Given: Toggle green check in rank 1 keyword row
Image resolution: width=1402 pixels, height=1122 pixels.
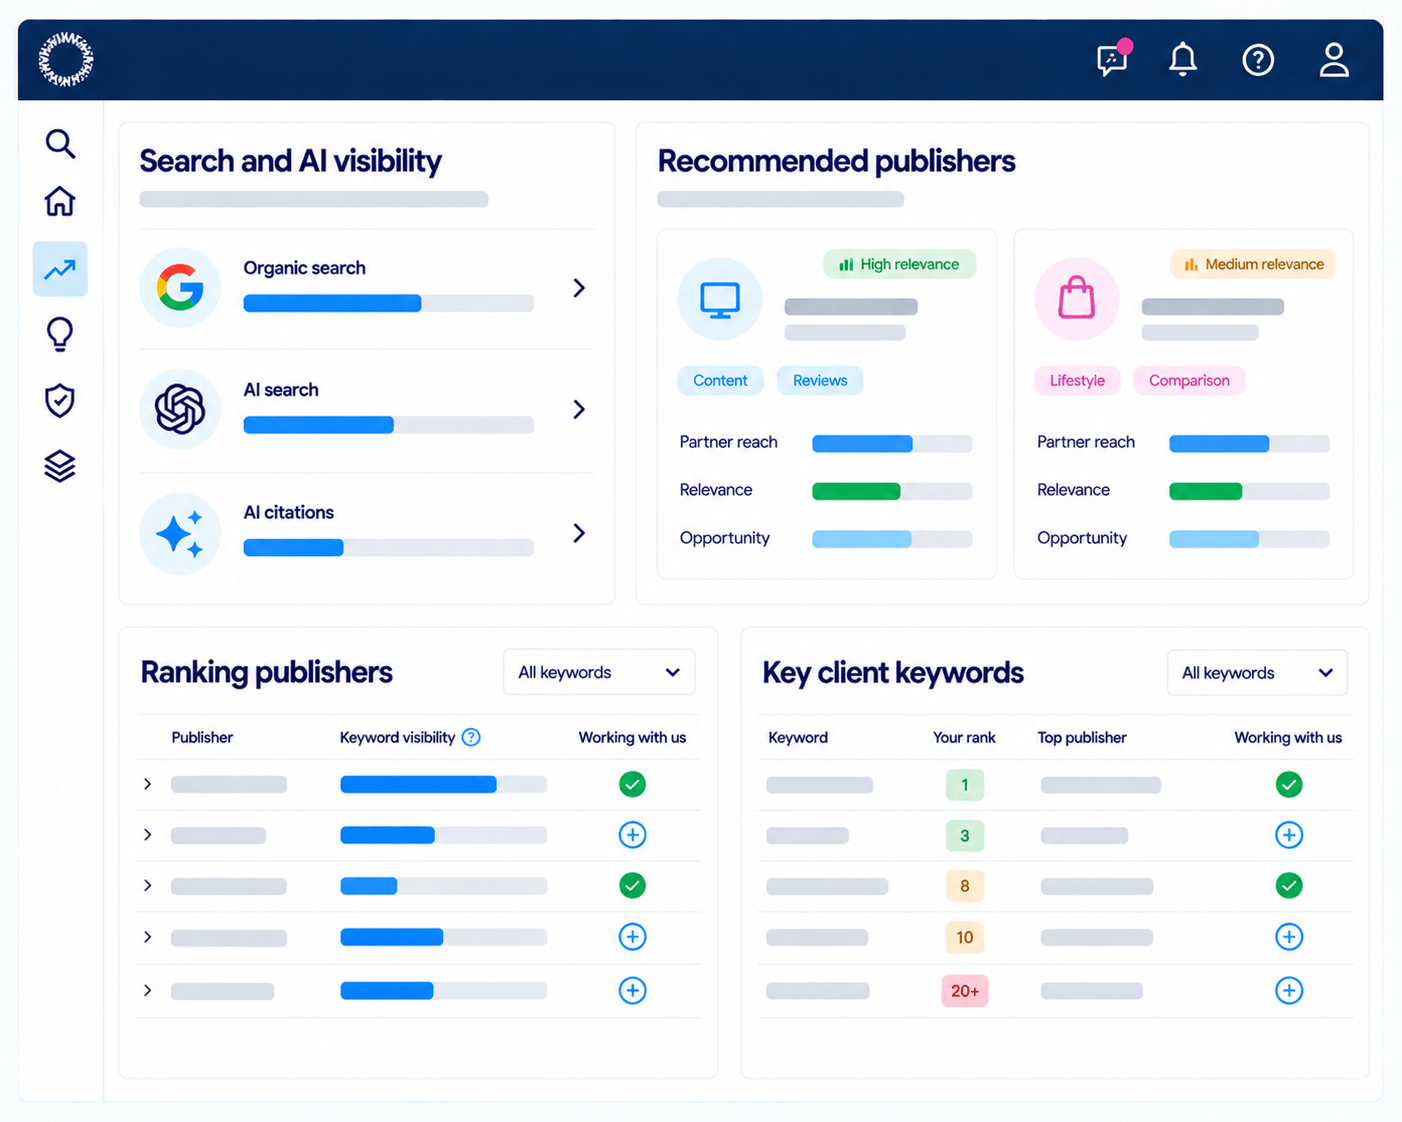Looking at the screenshot, I should pyautogui.click(x=1289, y=785).
